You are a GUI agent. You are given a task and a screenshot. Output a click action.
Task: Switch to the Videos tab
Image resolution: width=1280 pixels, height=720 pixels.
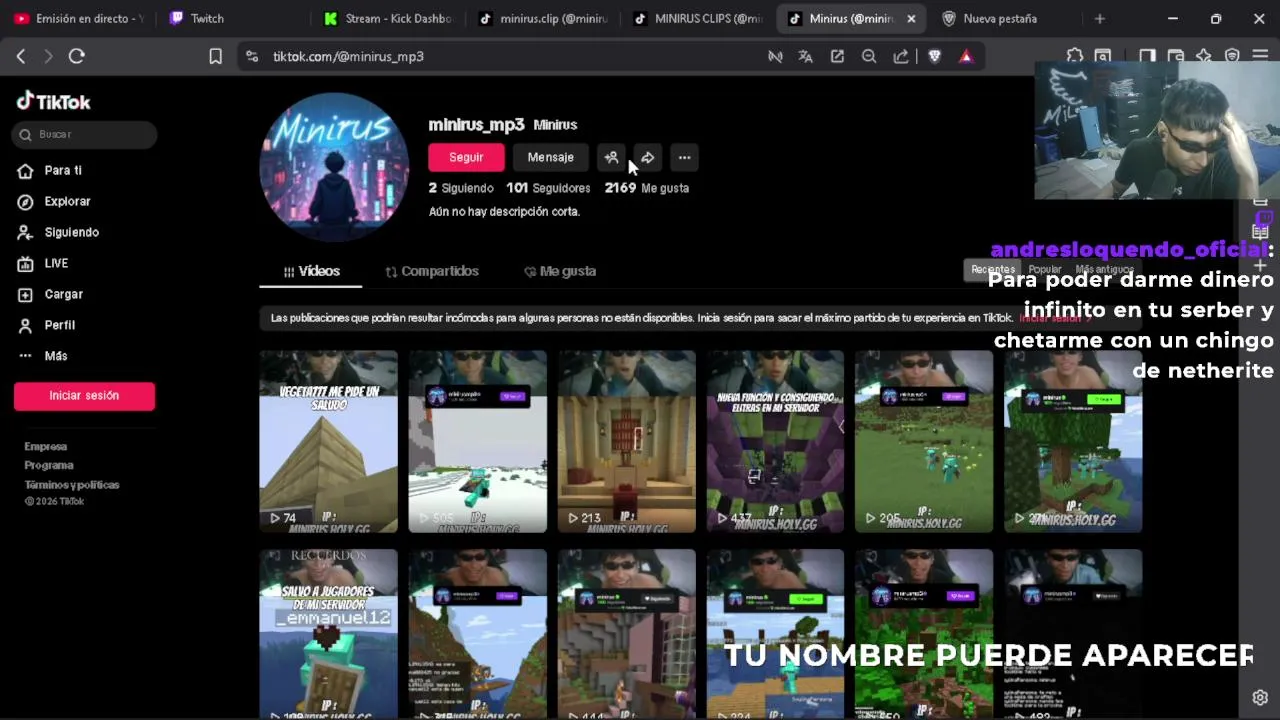point(311,271)
